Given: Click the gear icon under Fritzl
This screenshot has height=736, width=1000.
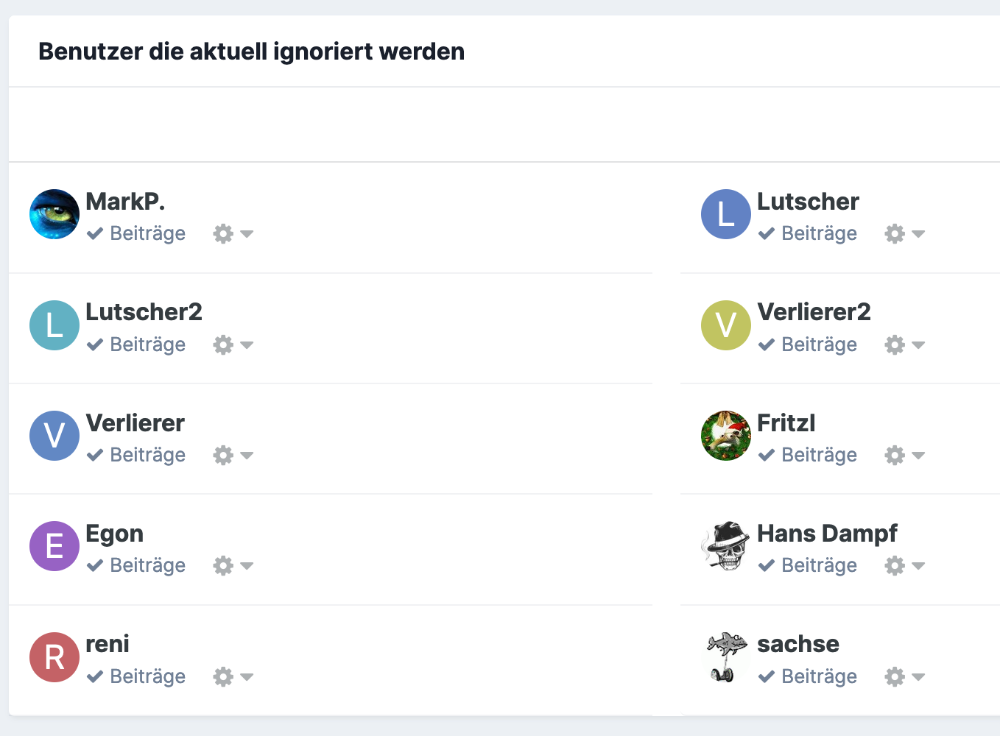Looking at the screenshot, I should (895, 455).
